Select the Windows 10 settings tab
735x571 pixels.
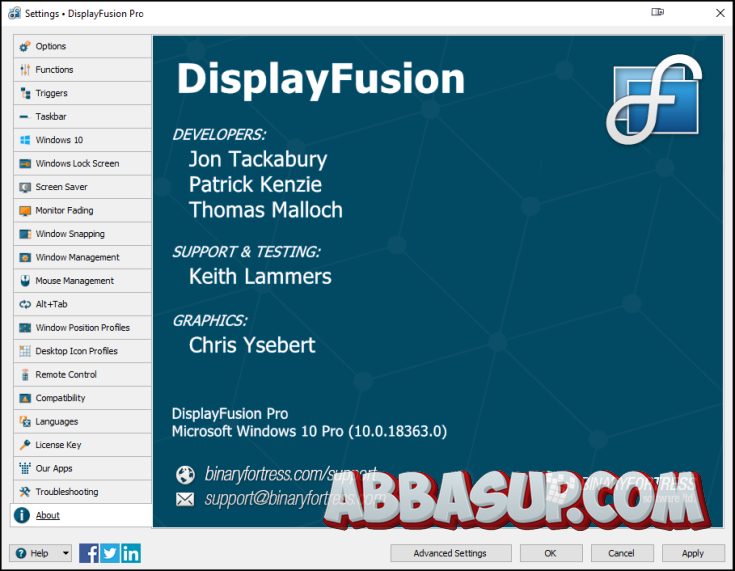click(x=82, y=140)
